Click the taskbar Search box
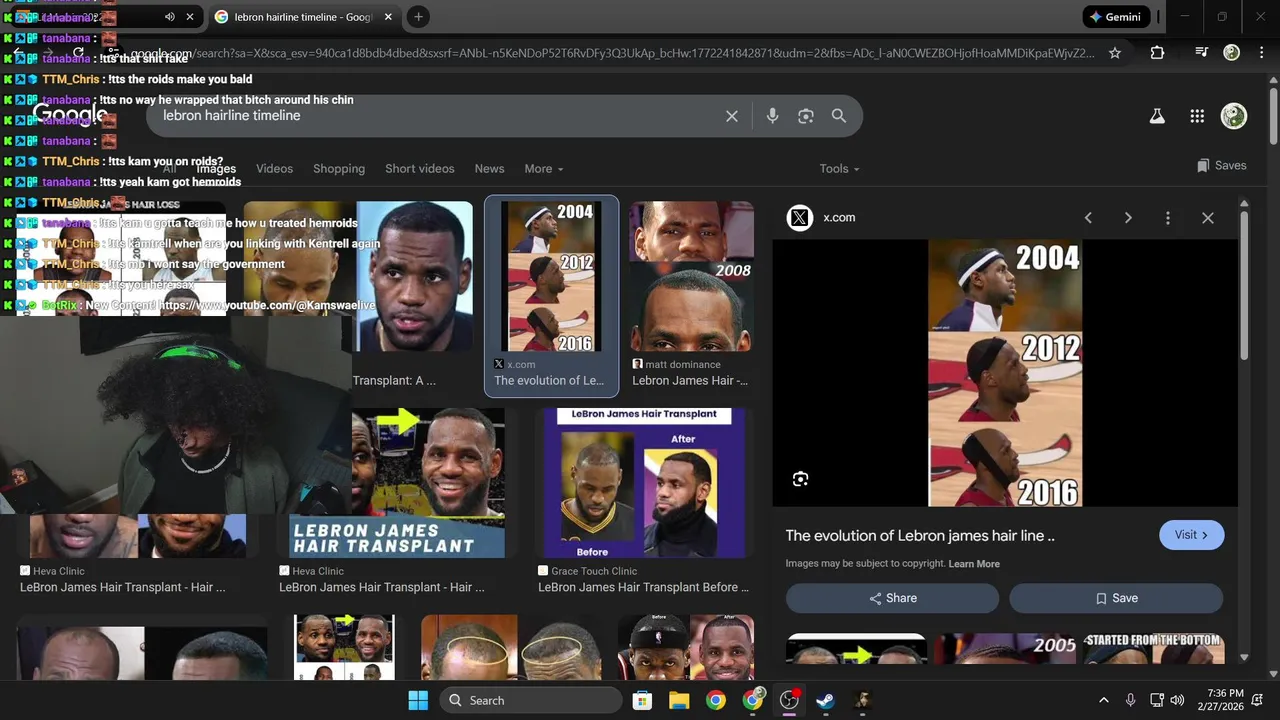The height and width of the screenshot is (720, 1280). coord(529,700)
